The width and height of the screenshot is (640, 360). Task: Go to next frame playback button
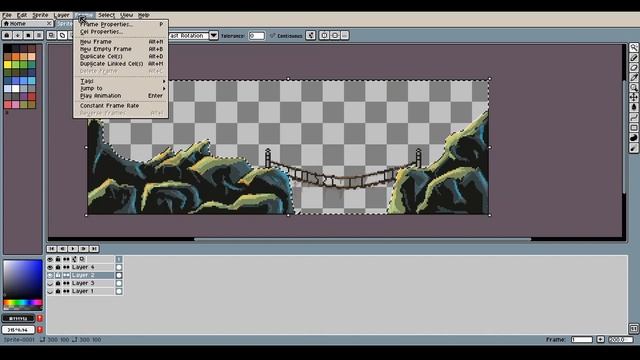click(x=83, y=249)
